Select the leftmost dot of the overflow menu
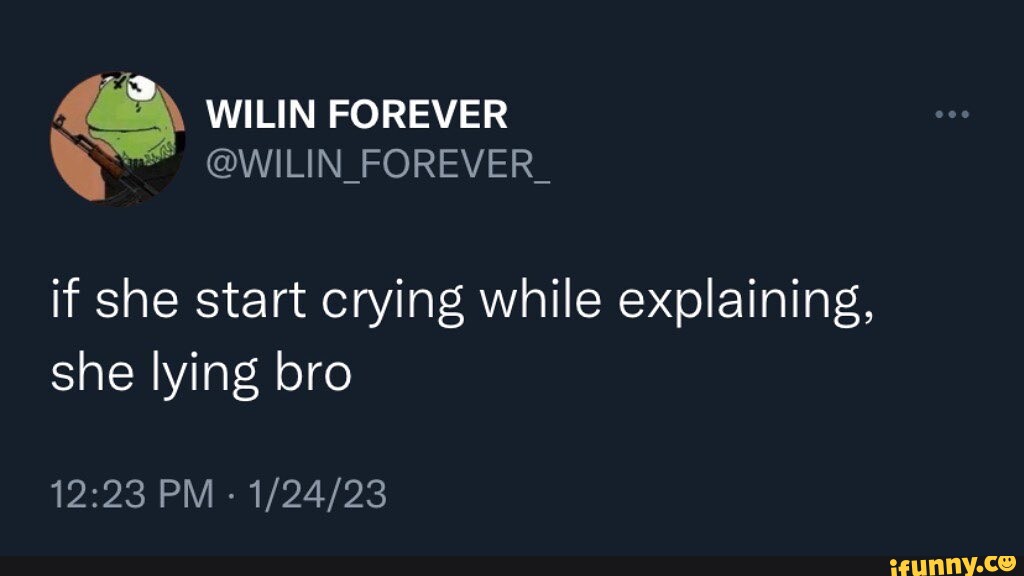The height and width of the screenshot is (576, 1024). click(x=938, y=113)
